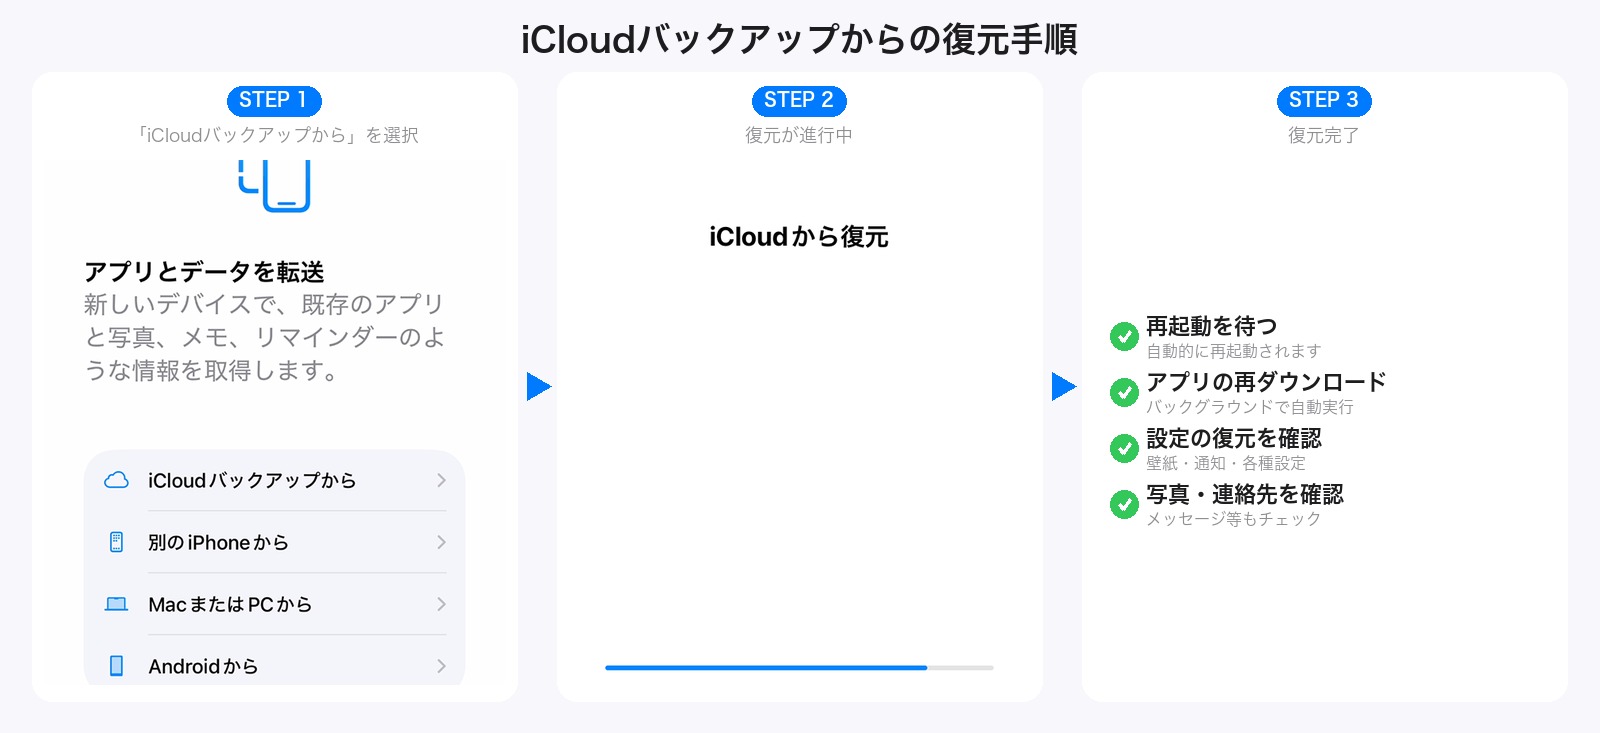Click the バックグラウンドで自動実行 subtitle
The height and width of the screenshot is (733, 1600).
point(1249,407)
